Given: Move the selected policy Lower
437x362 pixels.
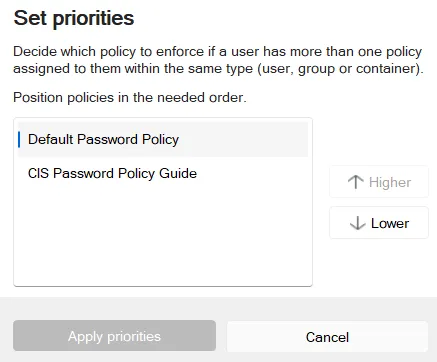Looking at the screenshot, I should click(x=379, y=223).
